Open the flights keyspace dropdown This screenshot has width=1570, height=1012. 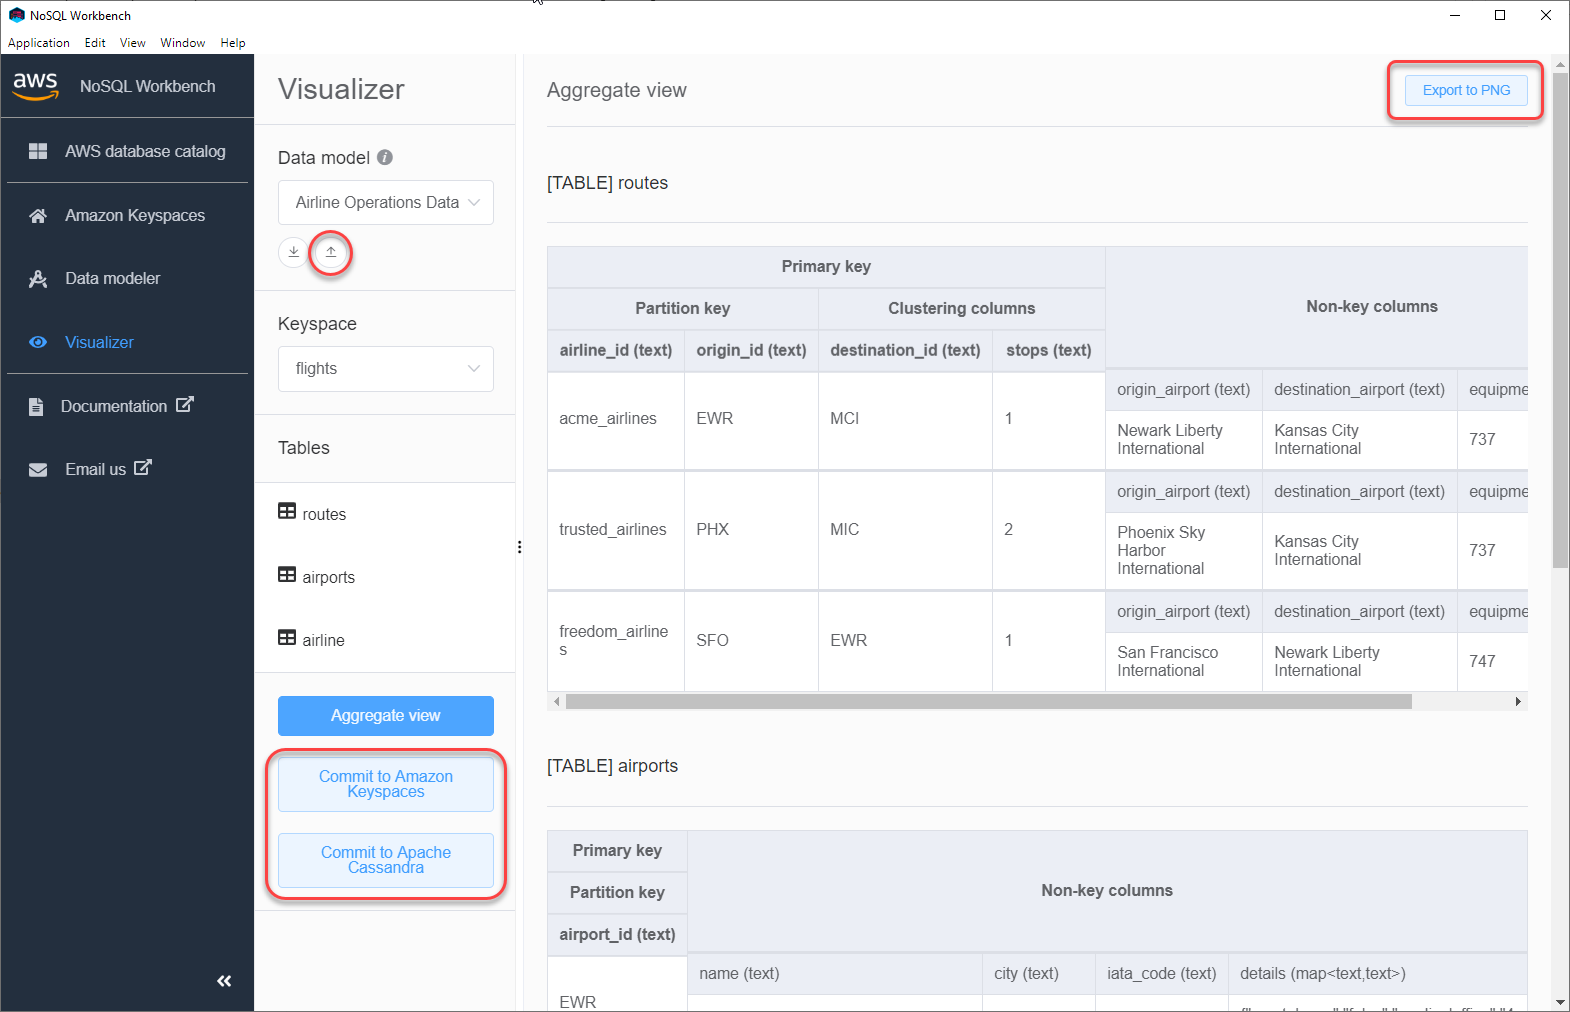[x=386, y=368]
